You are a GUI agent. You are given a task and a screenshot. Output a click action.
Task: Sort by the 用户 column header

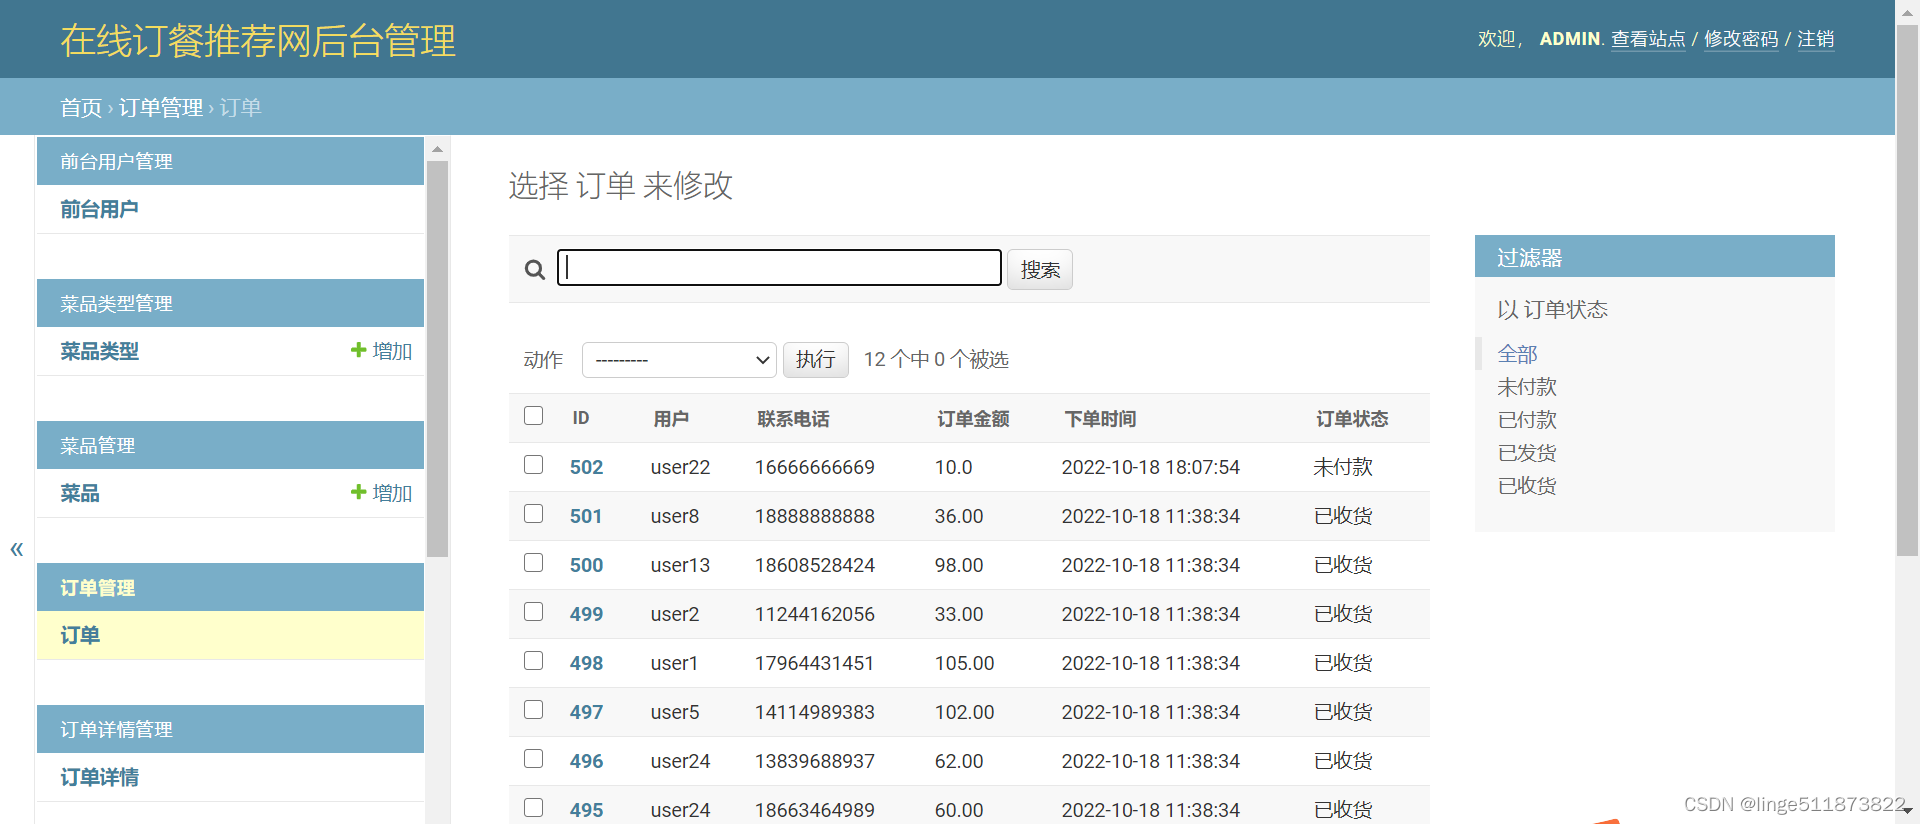pyautogui.click(x=671, y=418)
